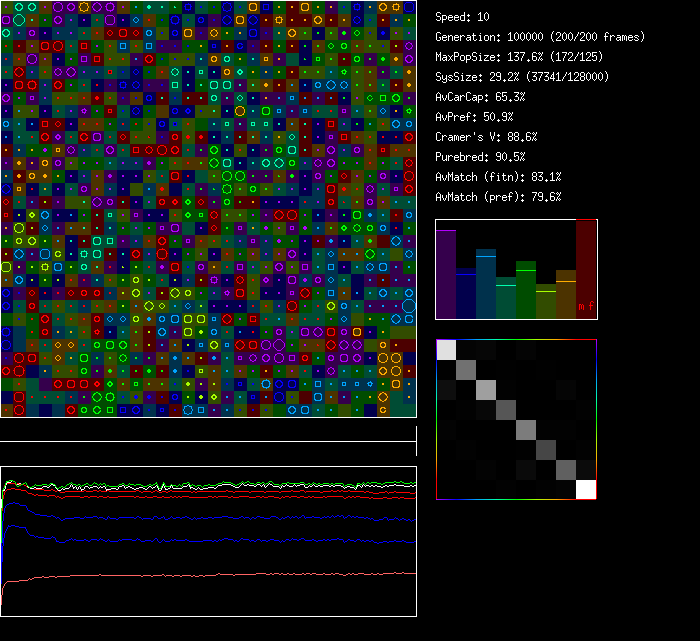Click the AvMatch (fitn) statistic
This screenshot has height=641, width=700.
(x=498, y=177)
